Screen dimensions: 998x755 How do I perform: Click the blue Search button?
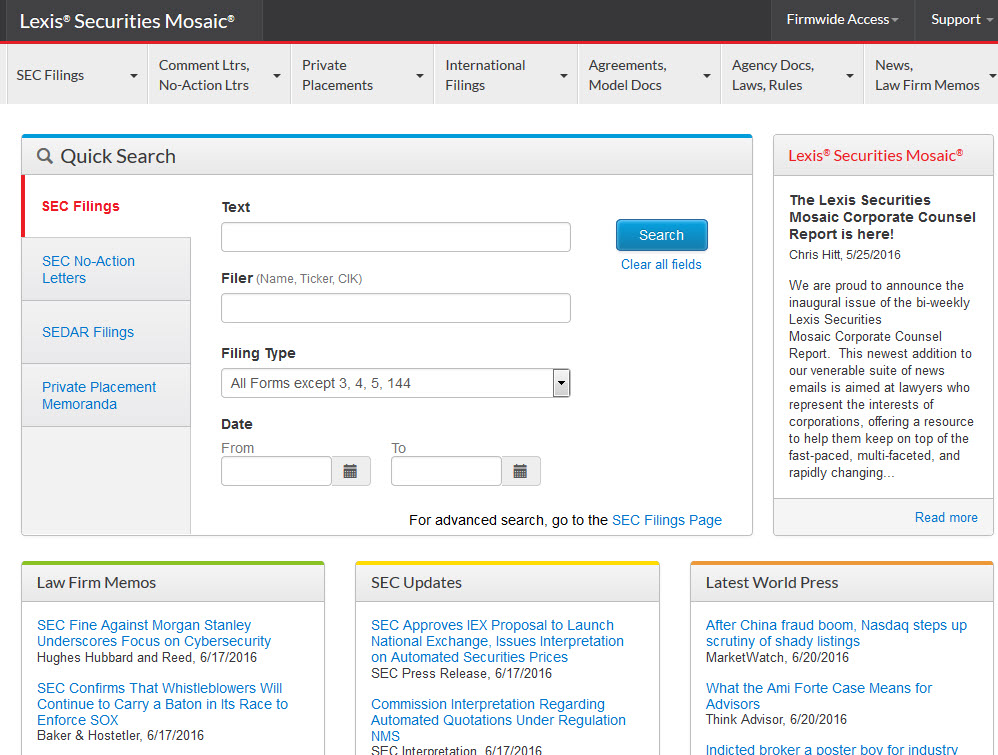click(x=661, y=235)
